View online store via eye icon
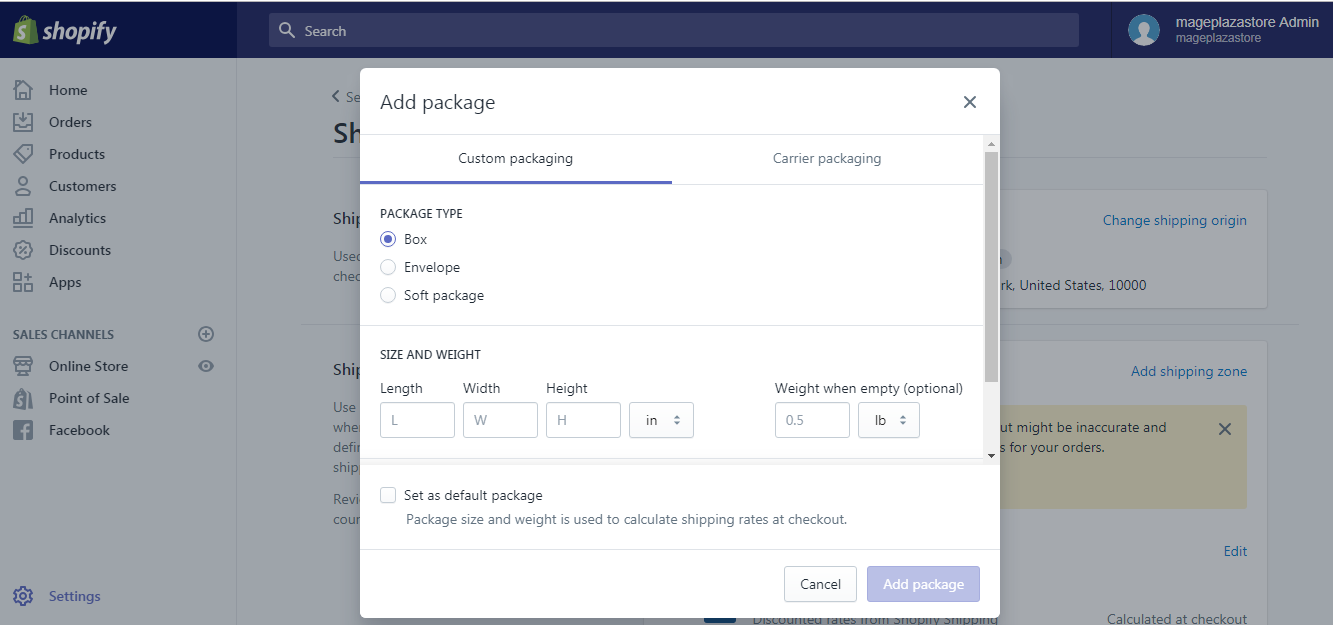The image size is (1333, 625). coord(206,366)
